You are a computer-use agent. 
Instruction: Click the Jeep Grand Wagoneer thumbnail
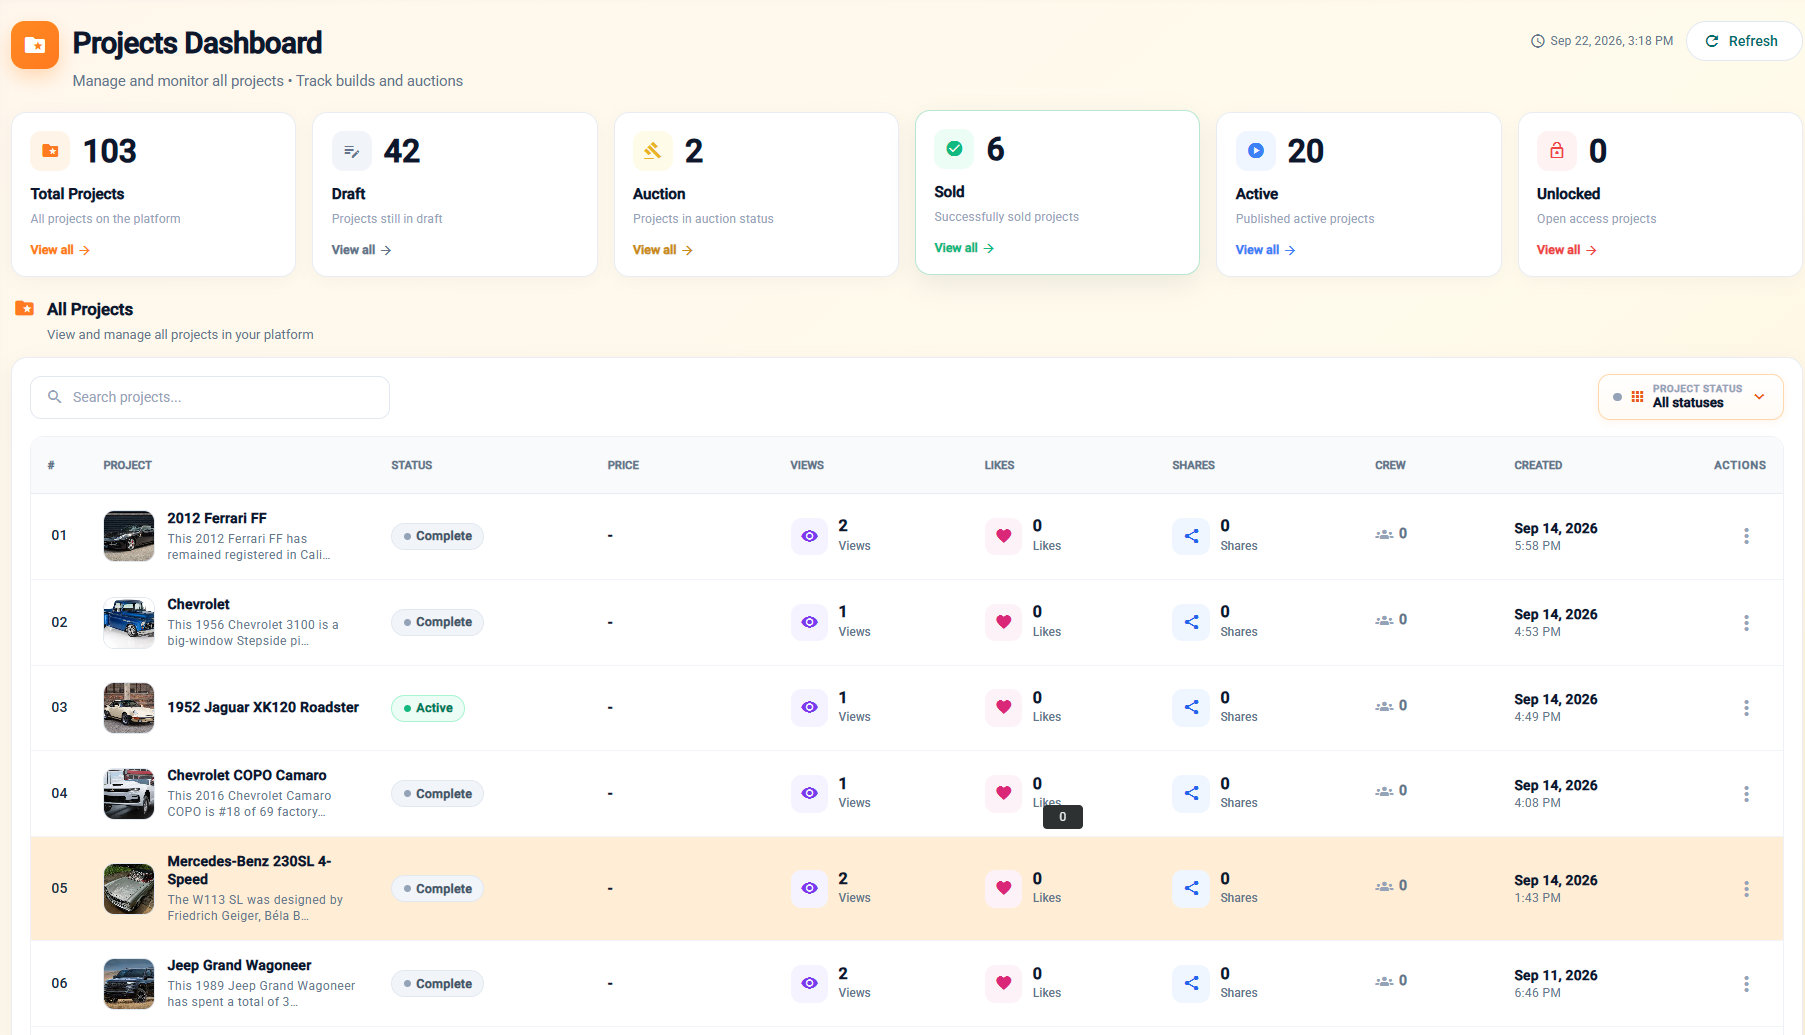[129, 984]
